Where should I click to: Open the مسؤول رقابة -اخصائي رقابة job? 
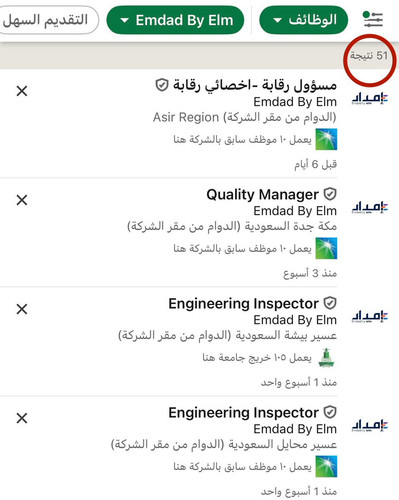pos(255,86)
